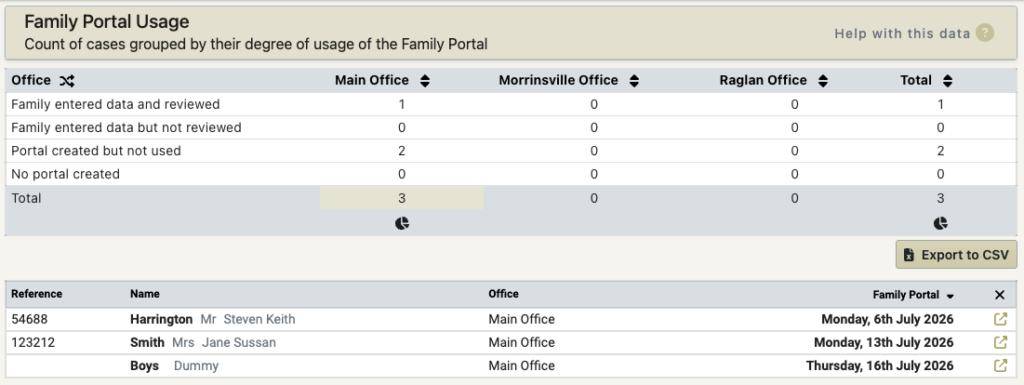
Task: Click Main Office family entered reviewed count
Action: pyautogui.click(x=402, y=104)
